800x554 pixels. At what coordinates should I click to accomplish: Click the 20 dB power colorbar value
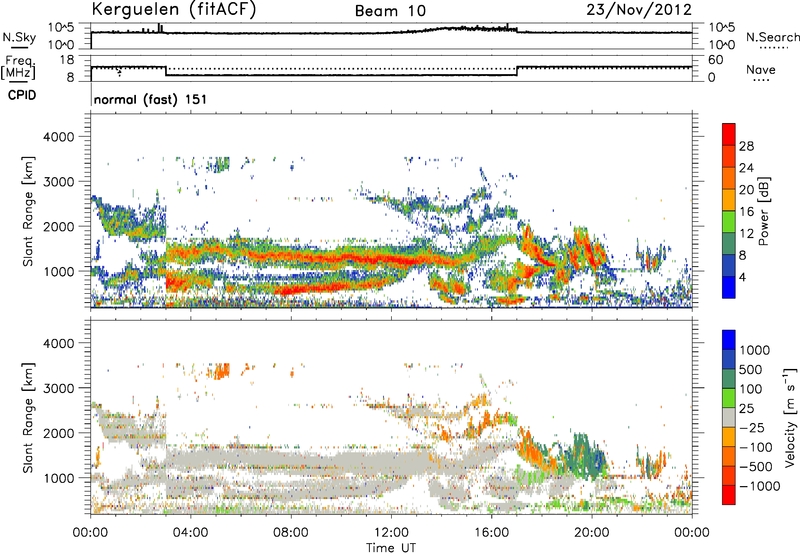[x=746, y=190]
